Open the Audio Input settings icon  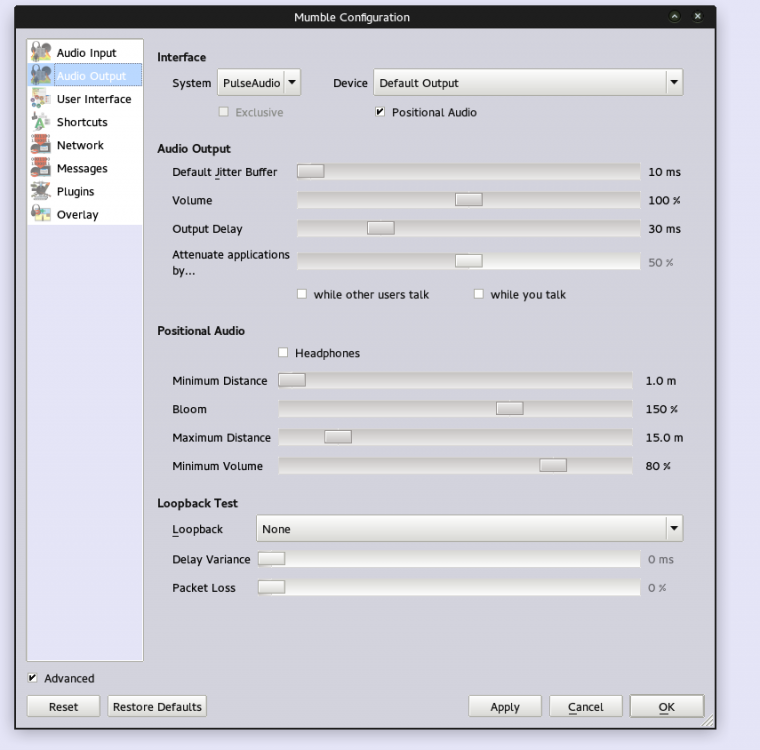pos(41,54)
